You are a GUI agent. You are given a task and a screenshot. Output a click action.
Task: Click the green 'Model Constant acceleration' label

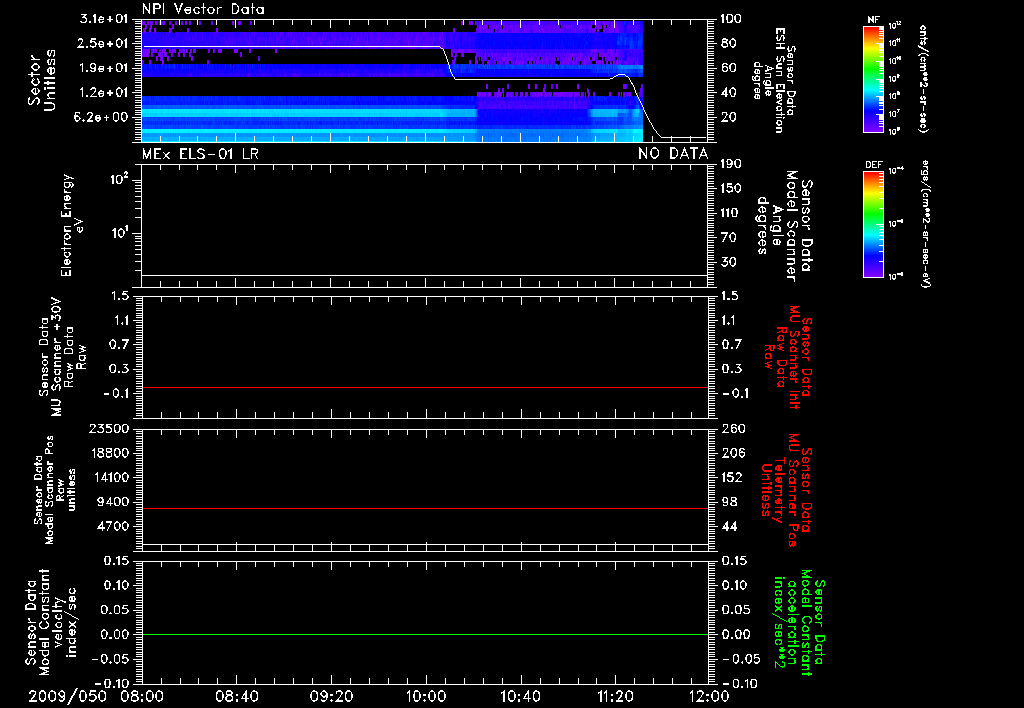799,622
